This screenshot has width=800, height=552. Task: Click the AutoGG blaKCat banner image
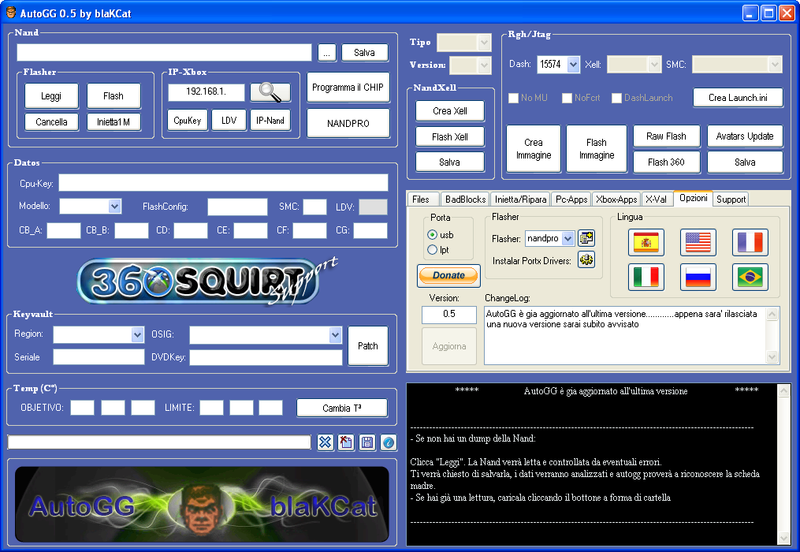point(202,504)
